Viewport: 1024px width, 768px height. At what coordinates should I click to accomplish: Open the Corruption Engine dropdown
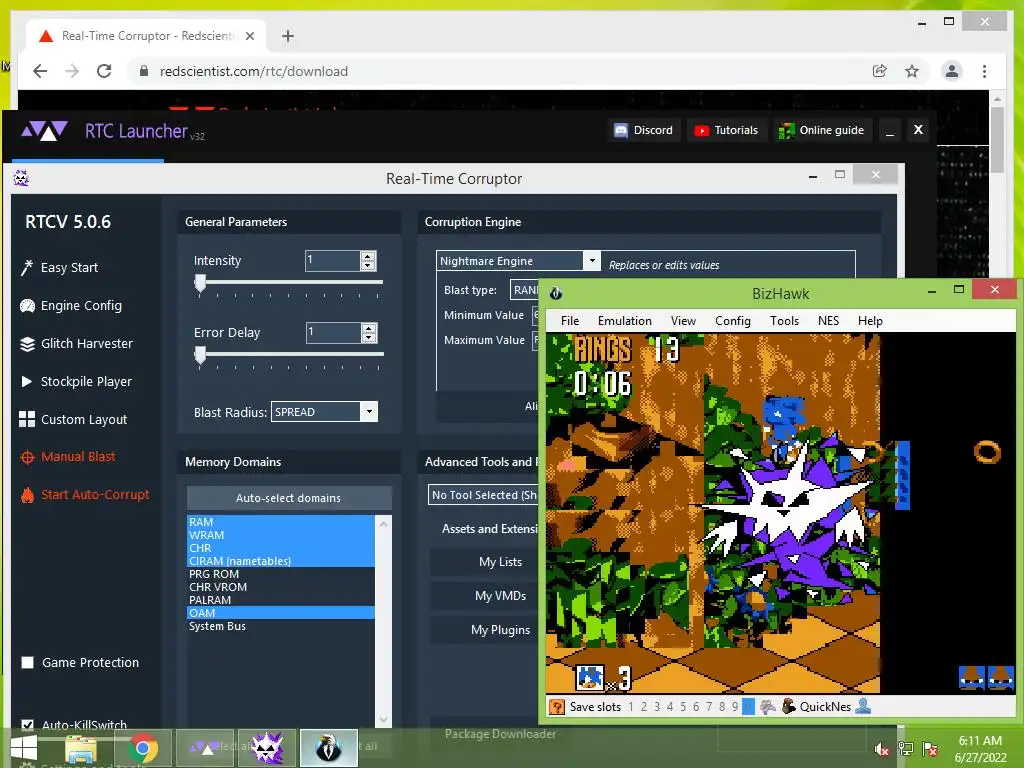[592, 261]
